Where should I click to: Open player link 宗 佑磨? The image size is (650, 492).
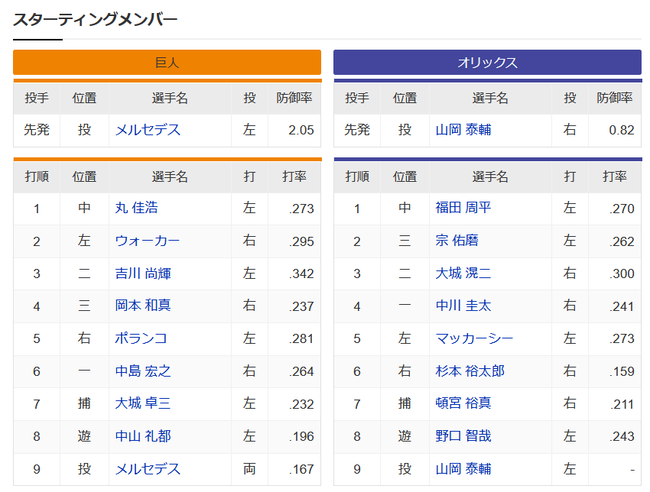click(457, 241)
